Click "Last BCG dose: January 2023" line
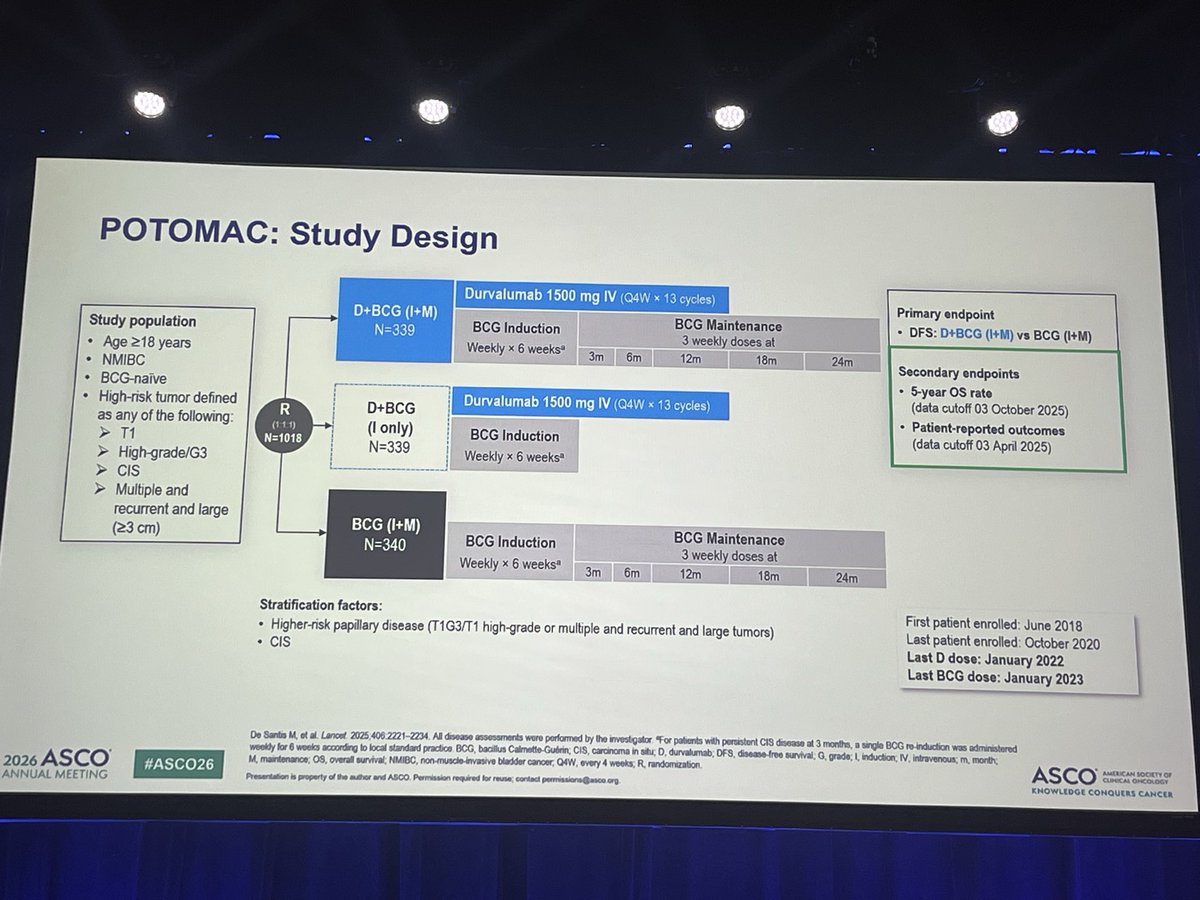The height and width of the screenshot is (900, 1200). coord(995,679)
